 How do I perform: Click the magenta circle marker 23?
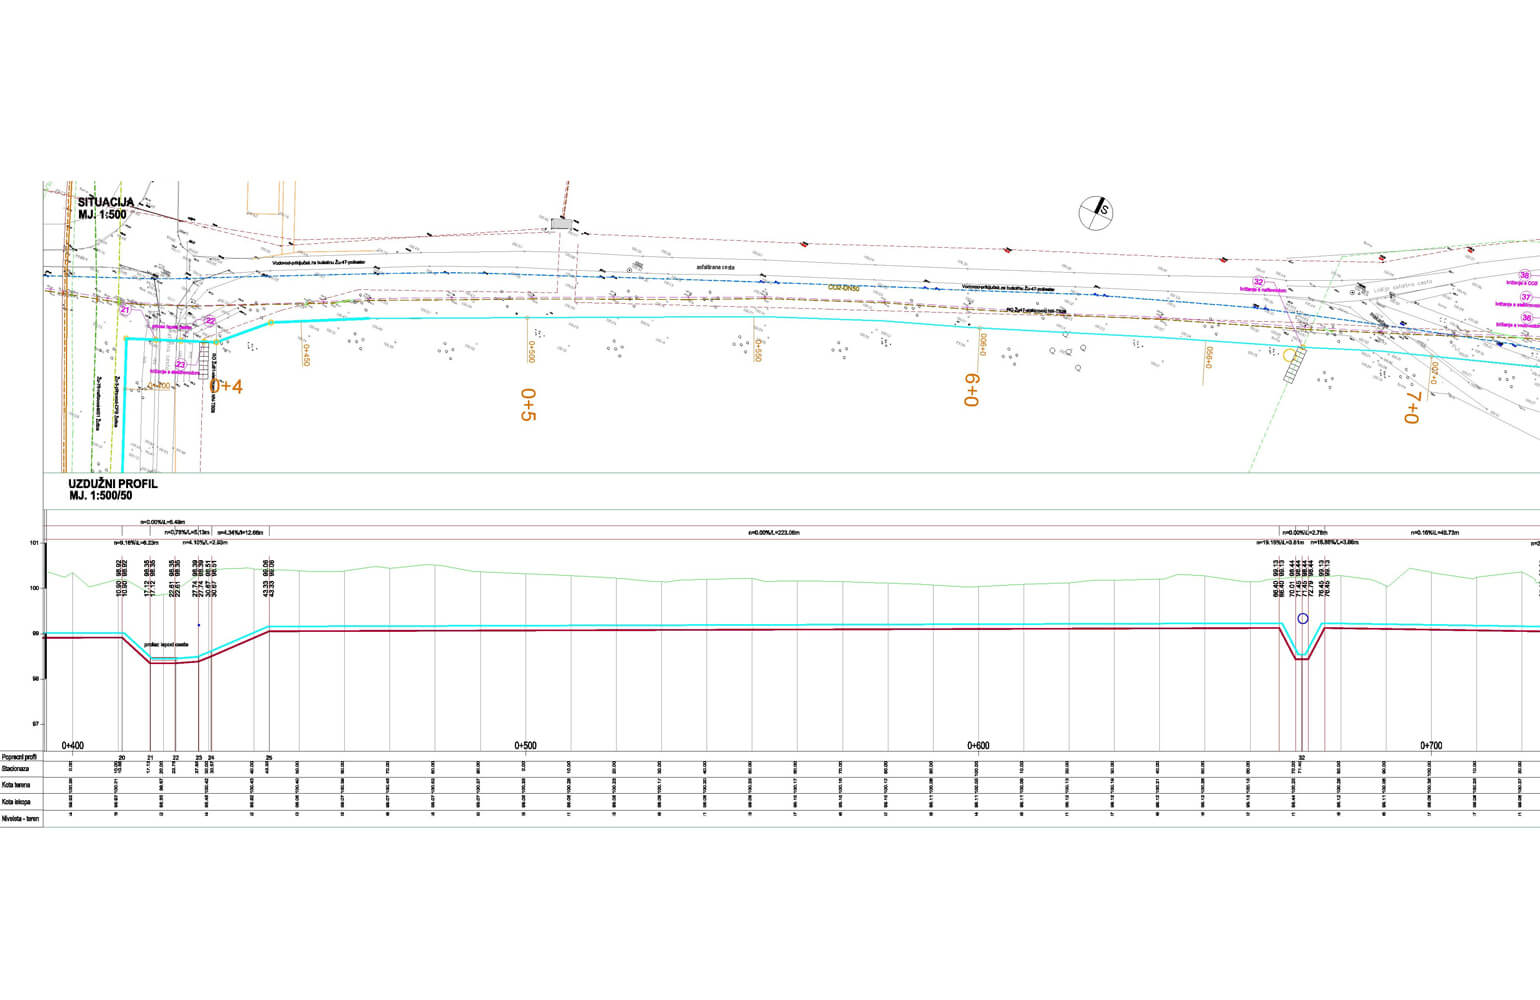coord(180,365)
